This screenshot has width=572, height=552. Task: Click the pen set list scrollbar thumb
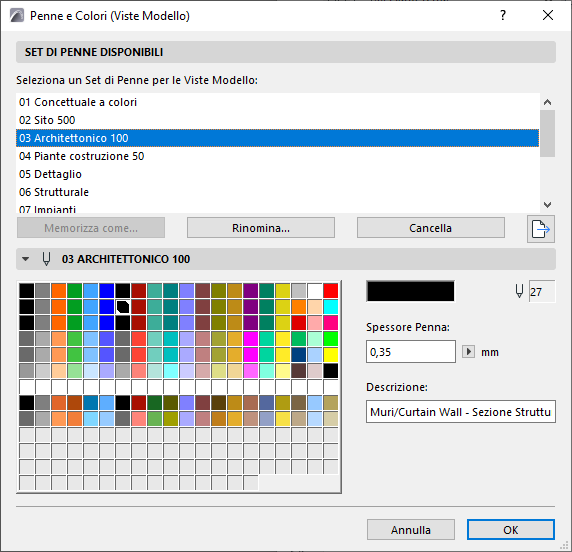547,134
